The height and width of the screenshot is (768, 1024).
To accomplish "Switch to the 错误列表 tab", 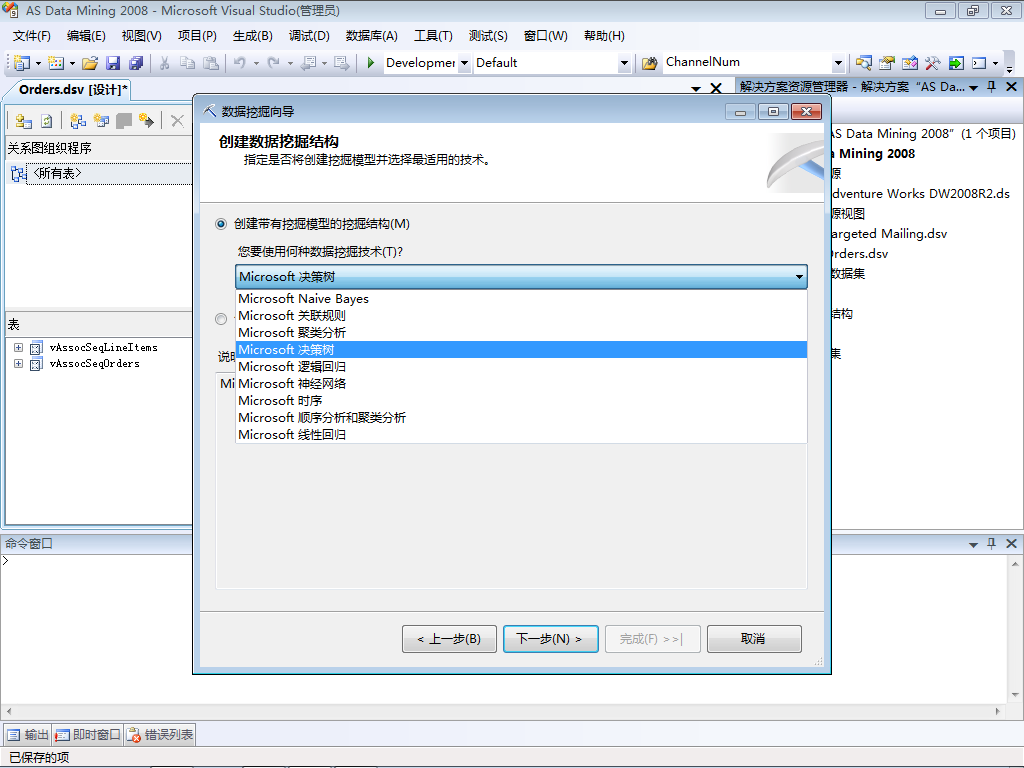I will (x=161, y=735).
